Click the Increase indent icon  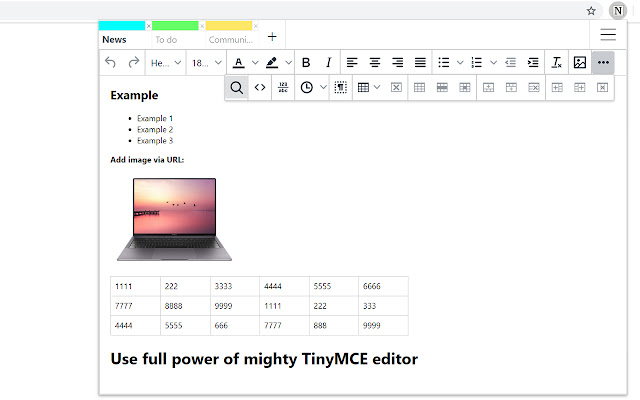533,62
